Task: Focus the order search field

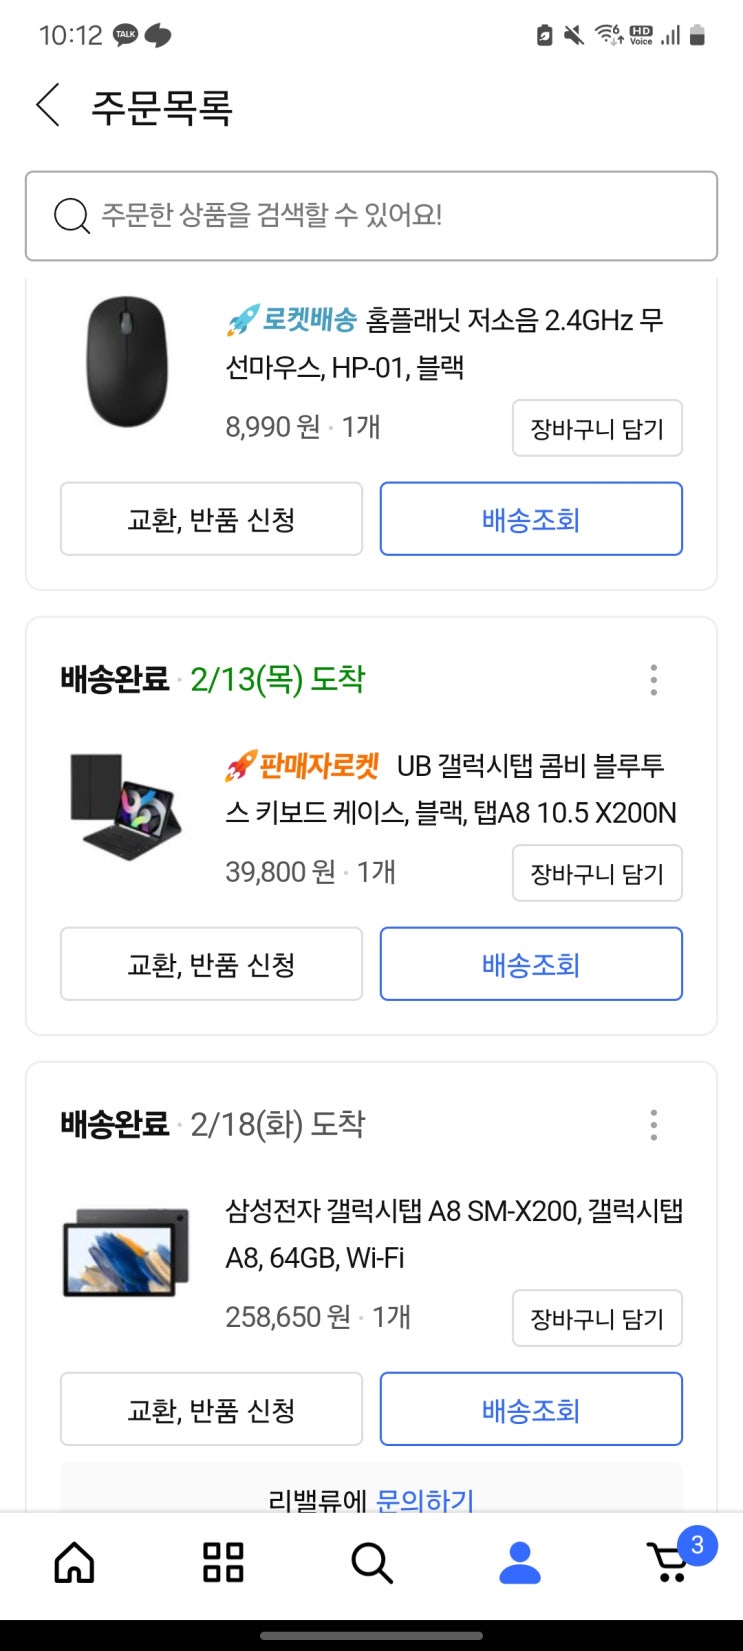Action: (x=371, y=215)
